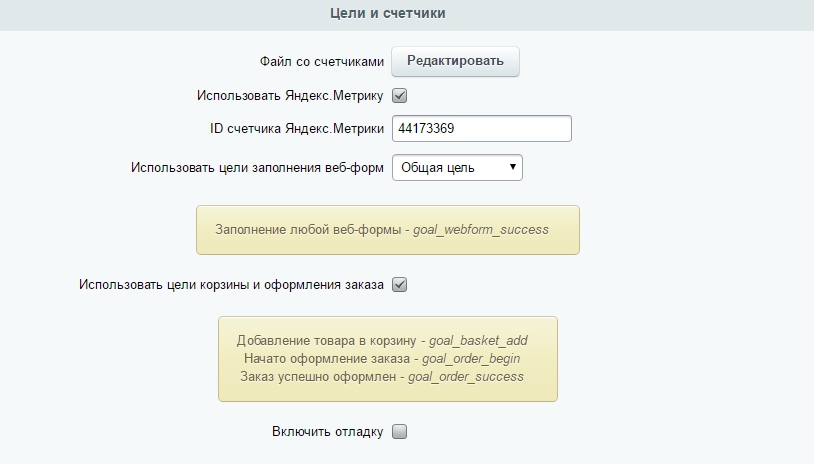This screenshot has width=814, height=464.
Task: Click the Использовать Яндекс.Метрику label text
Action: [x=291, y=96]
